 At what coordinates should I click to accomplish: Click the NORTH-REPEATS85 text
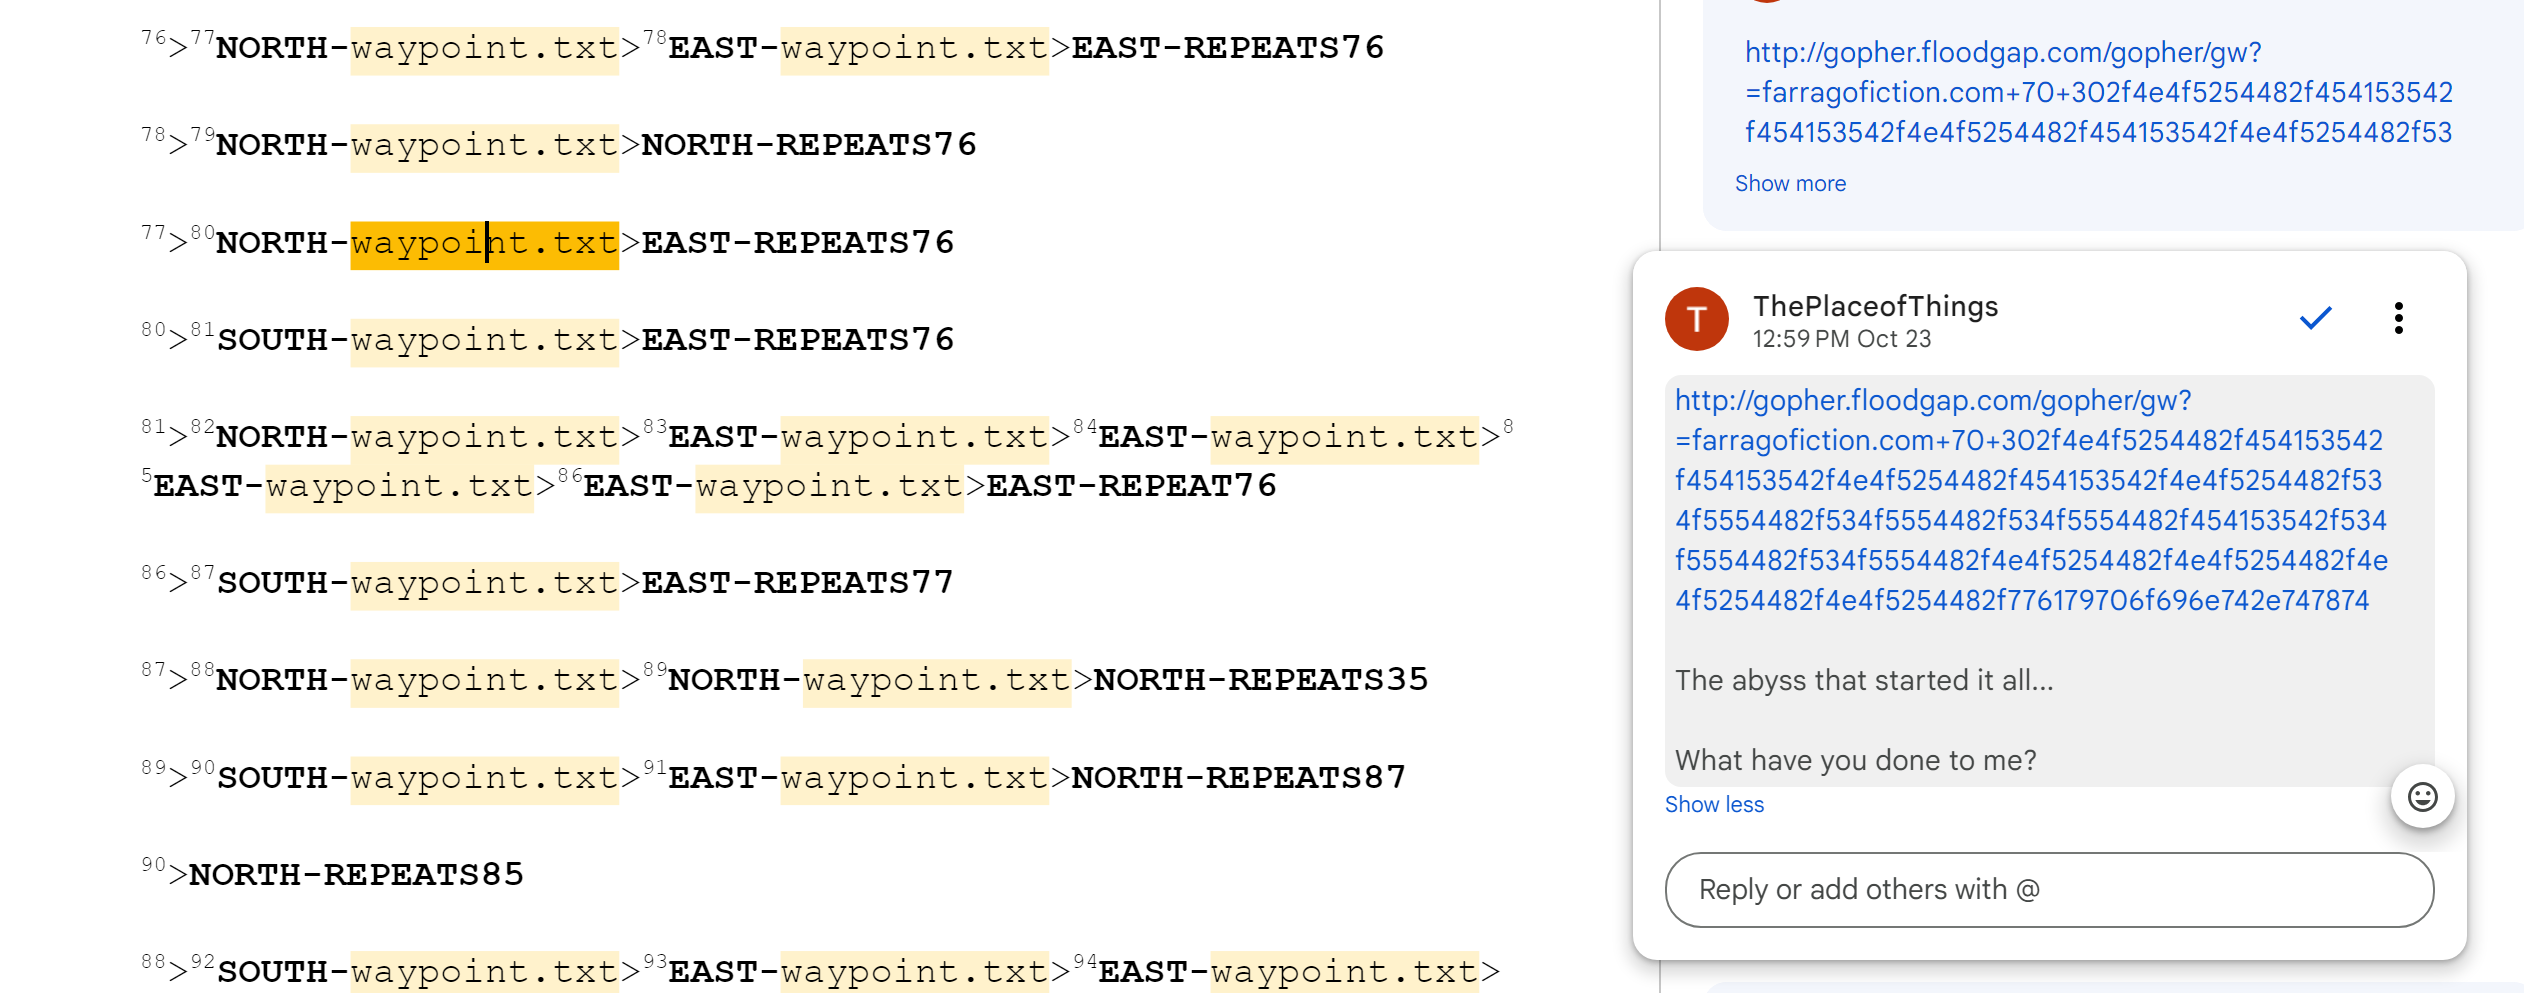[356, 876]
